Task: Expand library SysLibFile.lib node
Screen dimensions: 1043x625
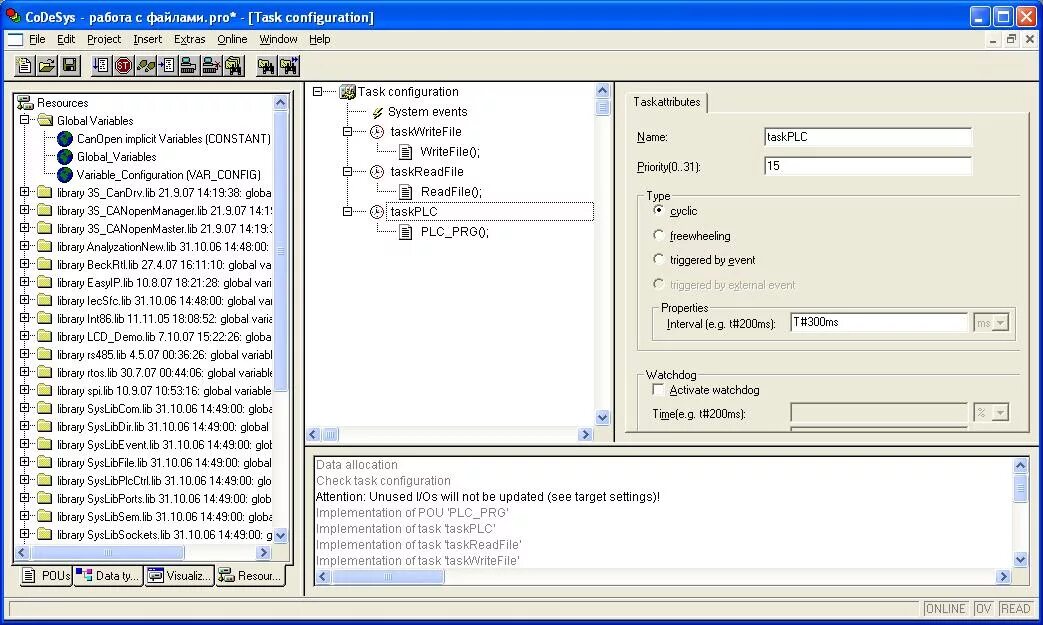Action: pyautogui.click(x=25, y=461)
